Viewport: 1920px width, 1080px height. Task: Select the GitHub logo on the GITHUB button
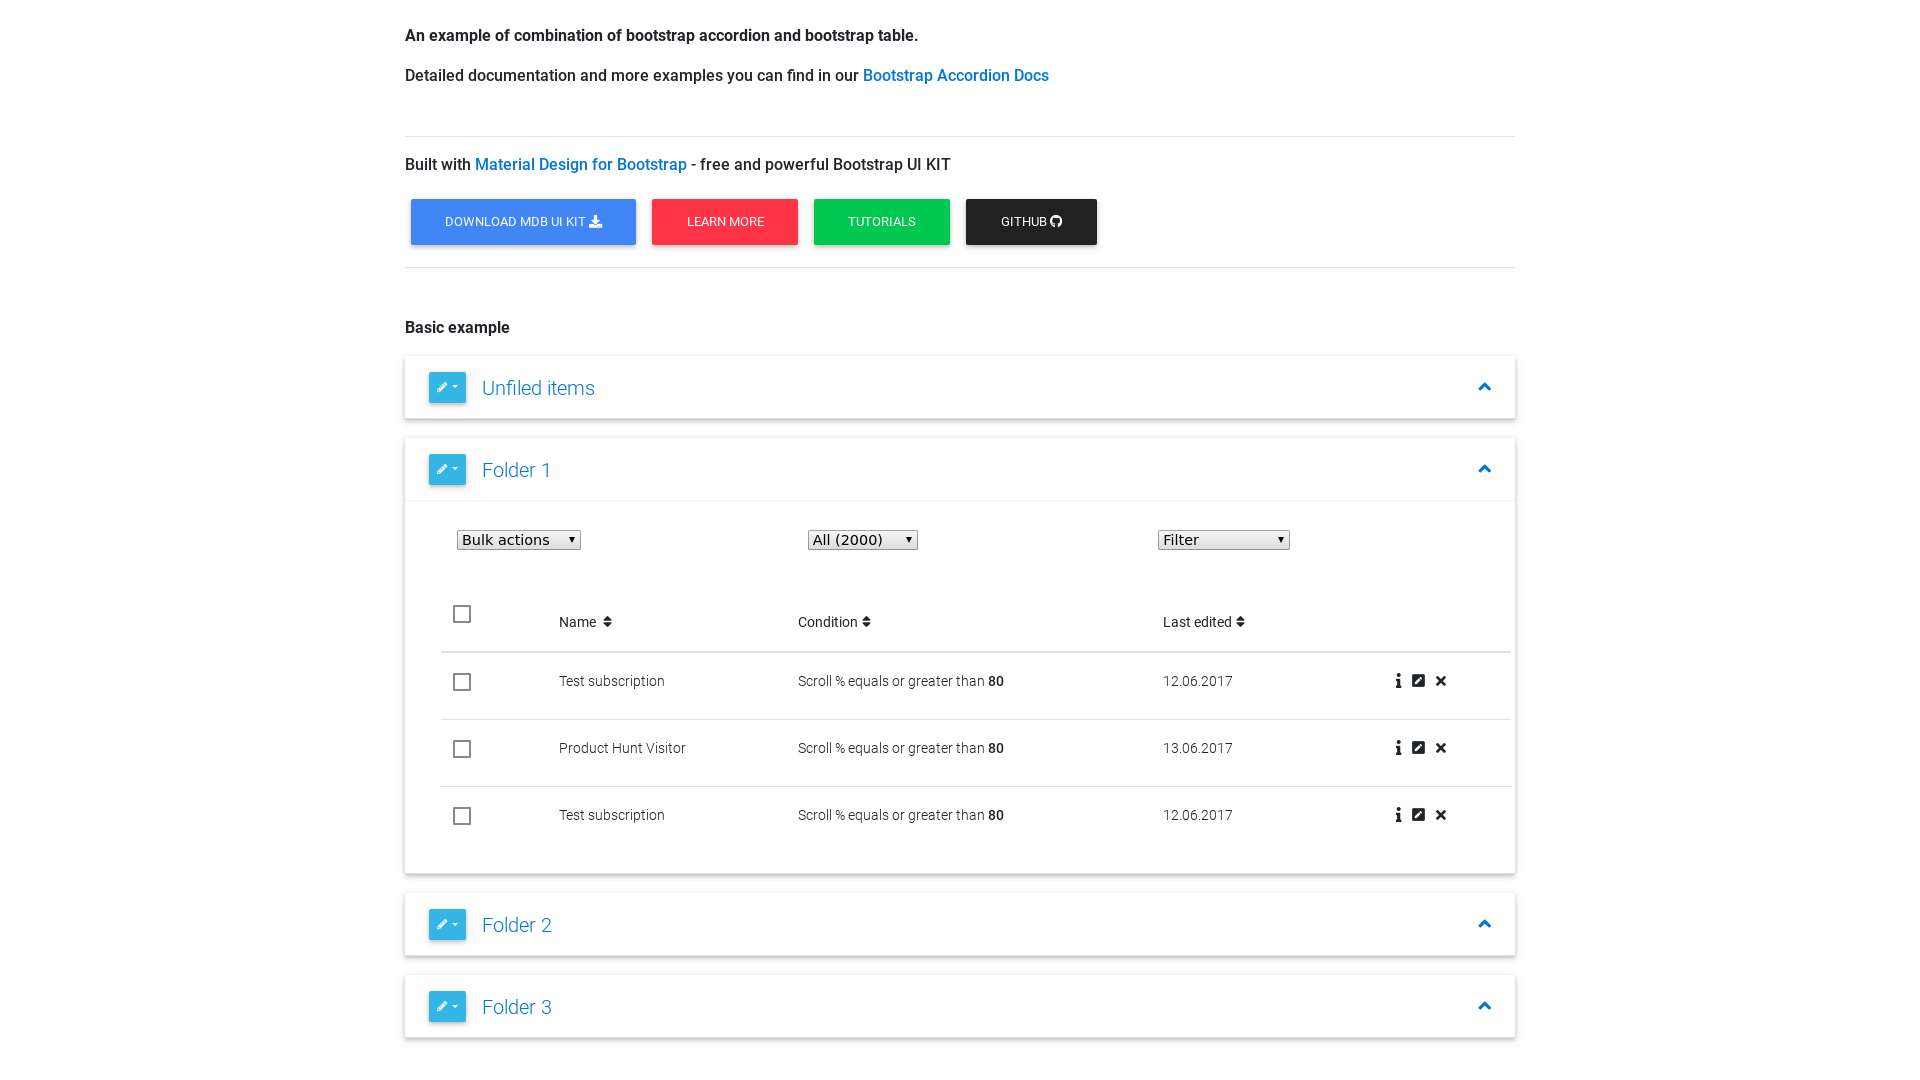pos(1057,221)
